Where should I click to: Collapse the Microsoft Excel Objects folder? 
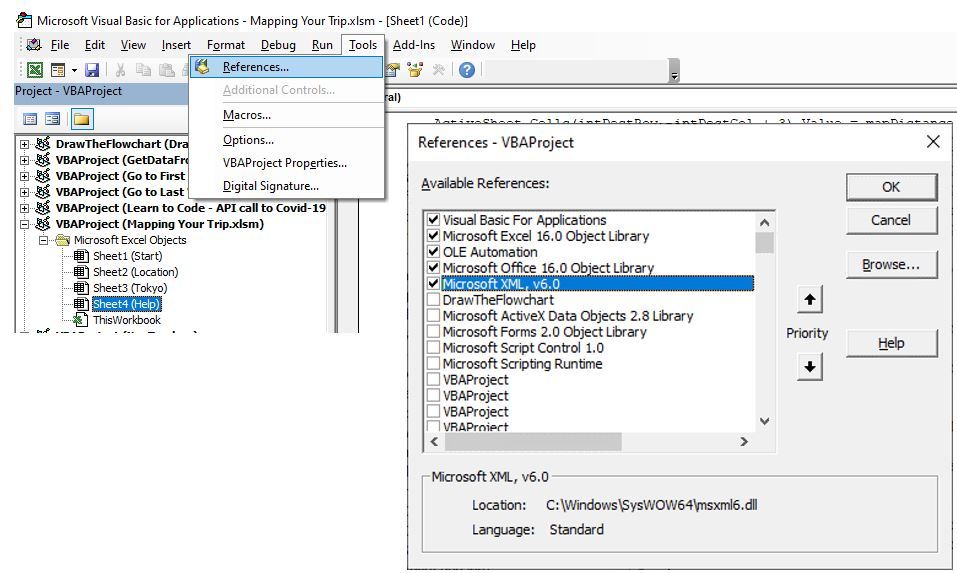pyautogui.click(x=43, y=240)
